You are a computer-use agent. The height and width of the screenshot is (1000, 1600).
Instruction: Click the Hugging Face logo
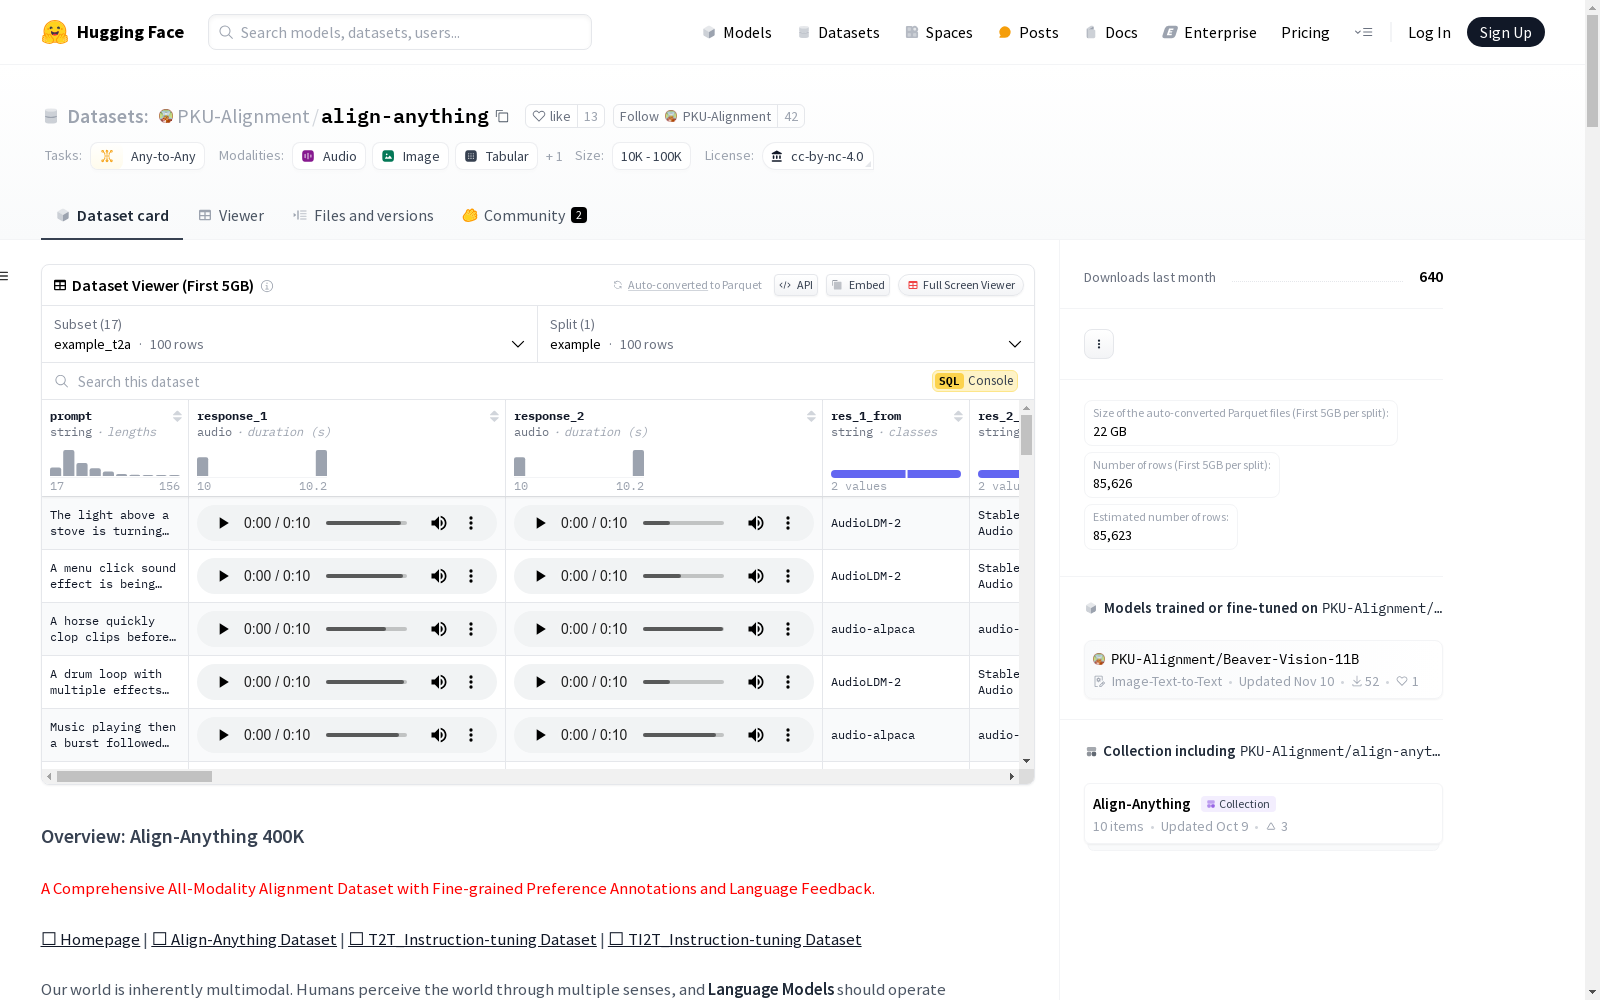pos(113,32)
